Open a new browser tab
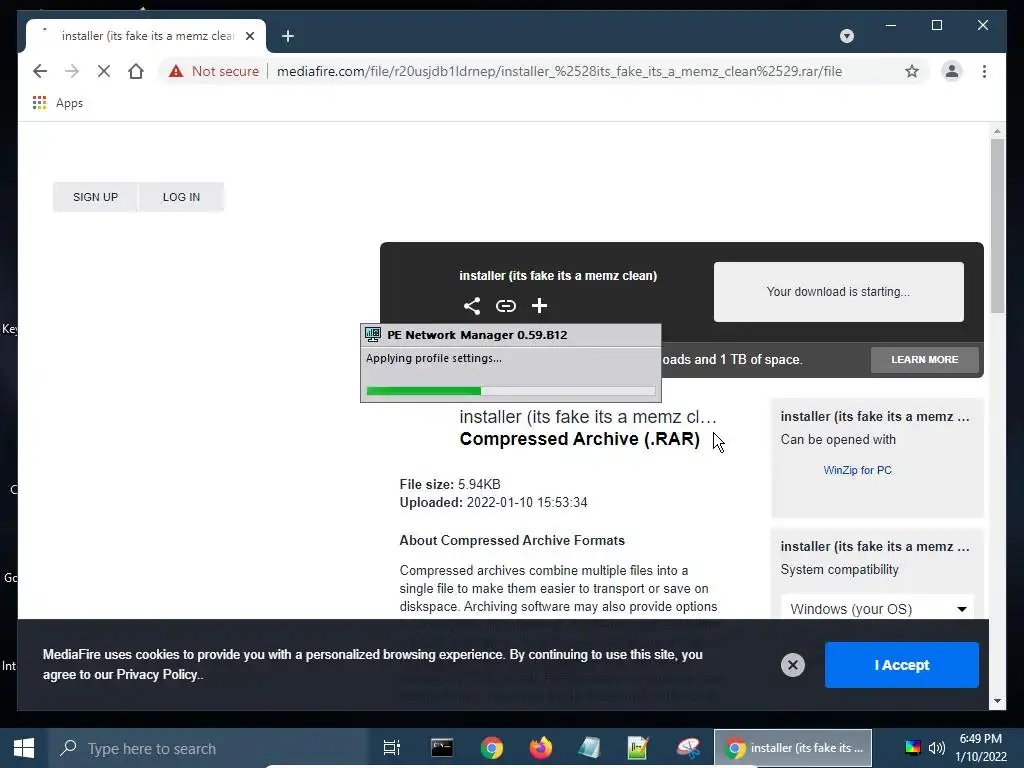This screenshot has width=1024, height=768. pos(288,36)
